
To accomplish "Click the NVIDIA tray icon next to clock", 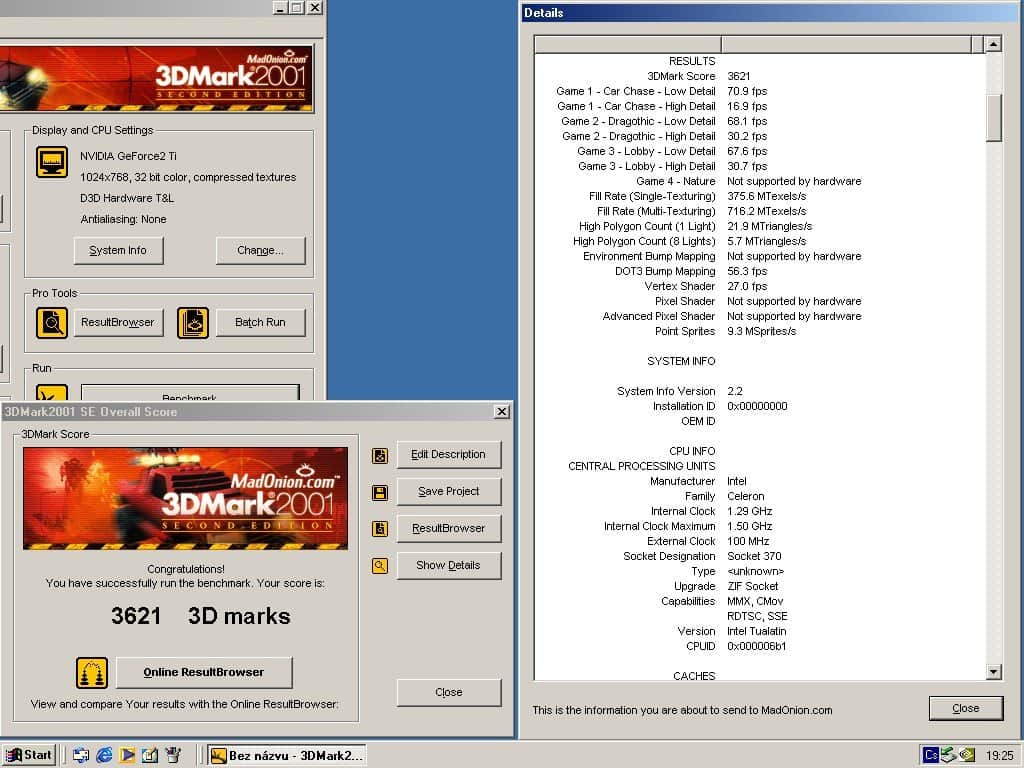I will pos(967,755).
